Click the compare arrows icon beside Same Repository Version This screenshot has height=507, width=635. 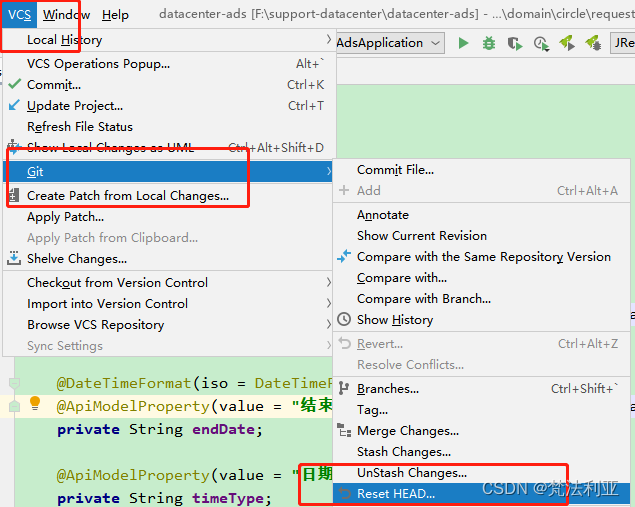[344, 256]
